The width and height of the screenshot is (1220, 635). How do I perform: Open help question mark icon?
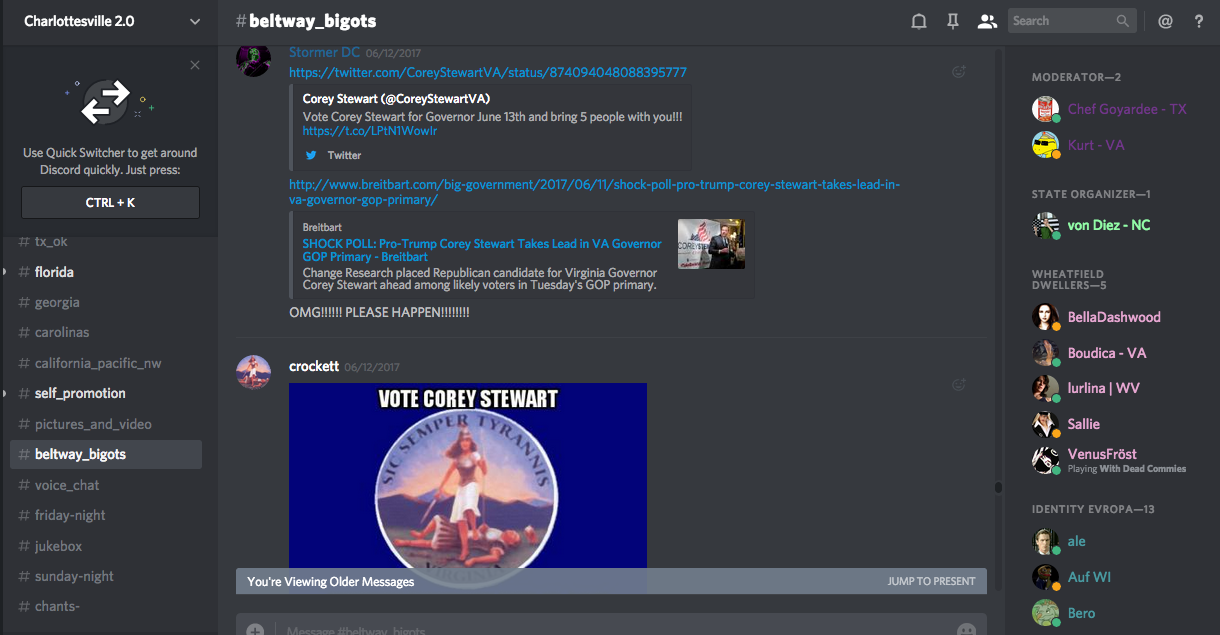pyautogui.click(x=1199, y=21)
